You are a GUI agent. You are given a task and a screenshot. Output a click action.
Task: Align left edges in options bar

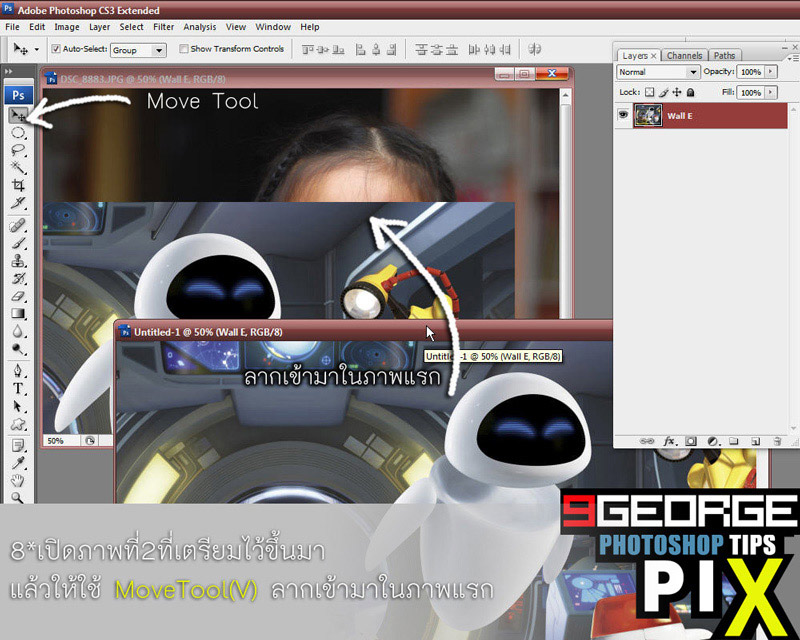click(361, 50)
